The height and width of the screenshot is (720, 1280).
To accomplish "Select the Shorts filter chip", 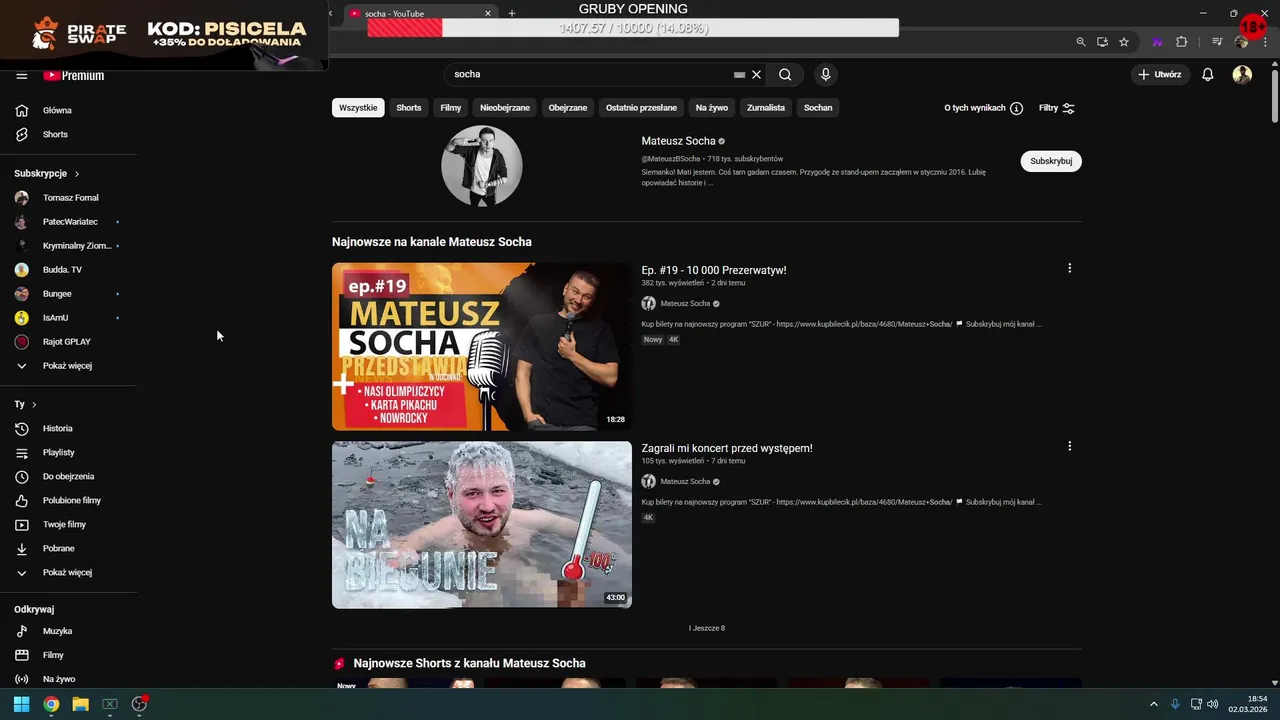I will 409,108.
